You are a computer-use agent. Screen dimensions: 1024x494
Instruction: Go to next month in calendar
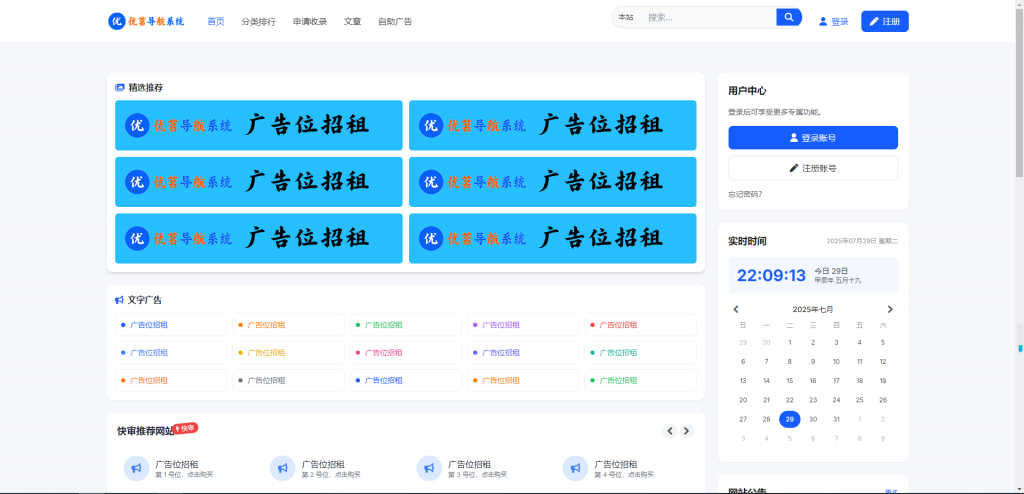click(889, 309)
